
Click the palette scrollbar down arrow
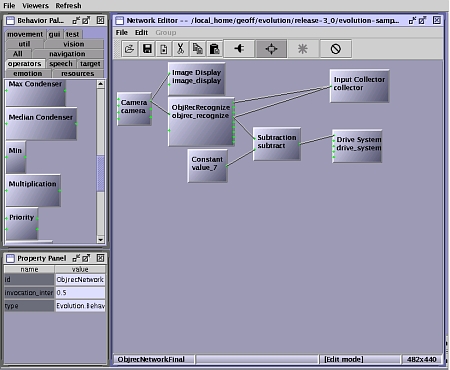[101, 239]
